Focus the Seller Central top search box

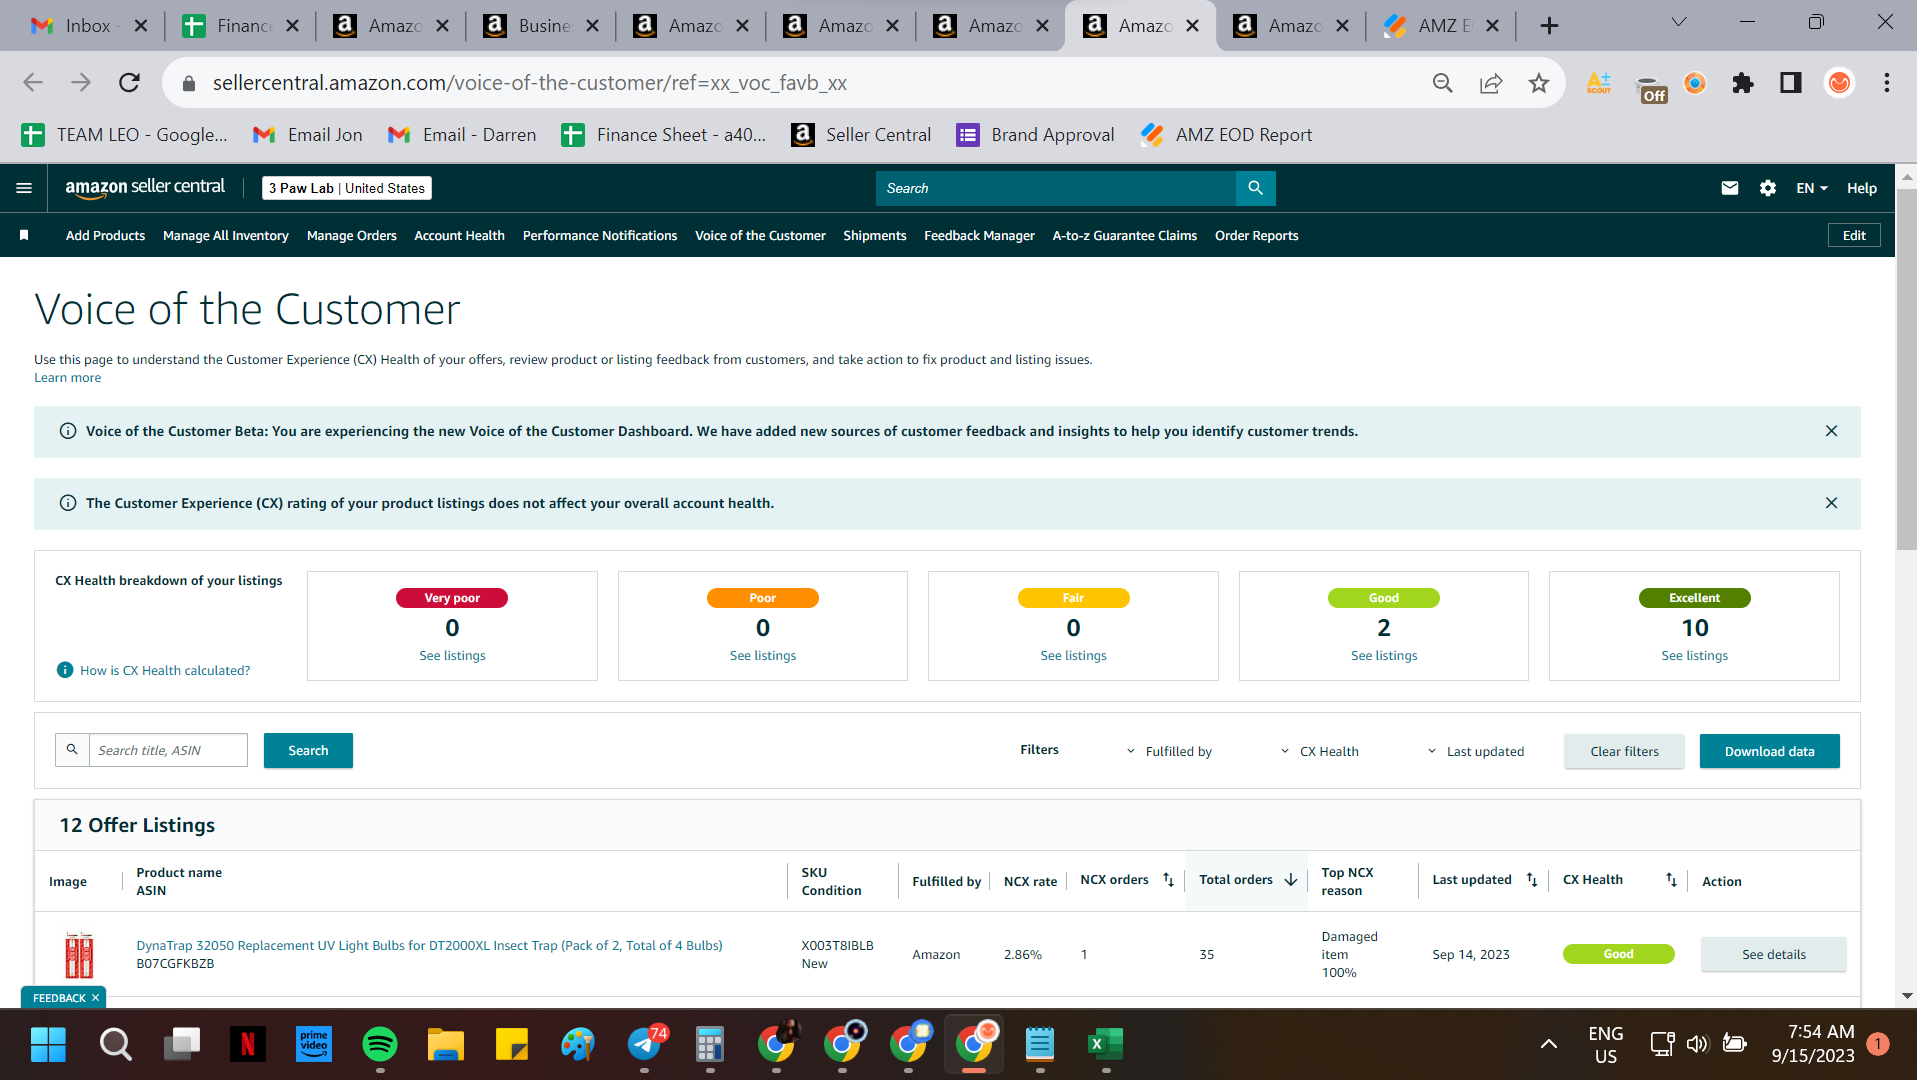point(1055,188)
